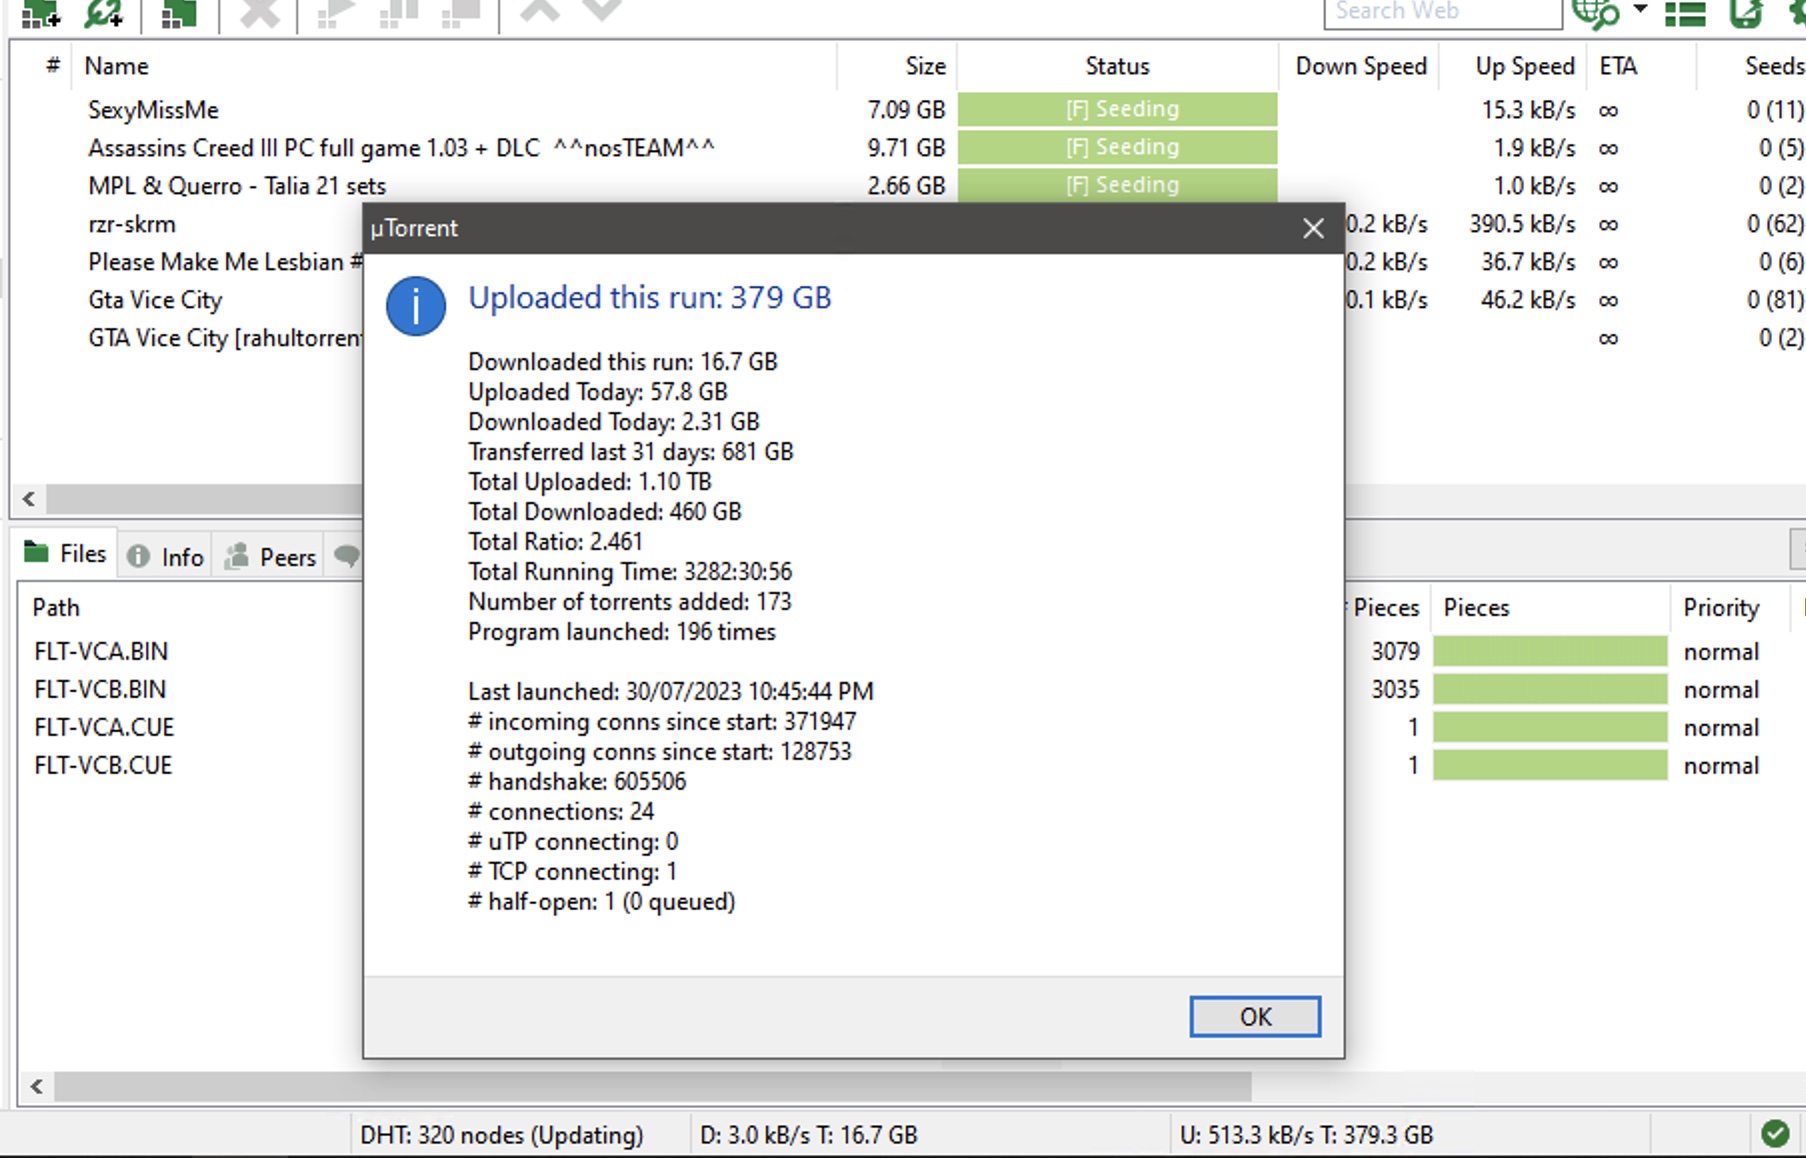Click Add Torrent from URL link icon
The height and width of the screenshot is (1158, 1806).
tap(103, 13)
